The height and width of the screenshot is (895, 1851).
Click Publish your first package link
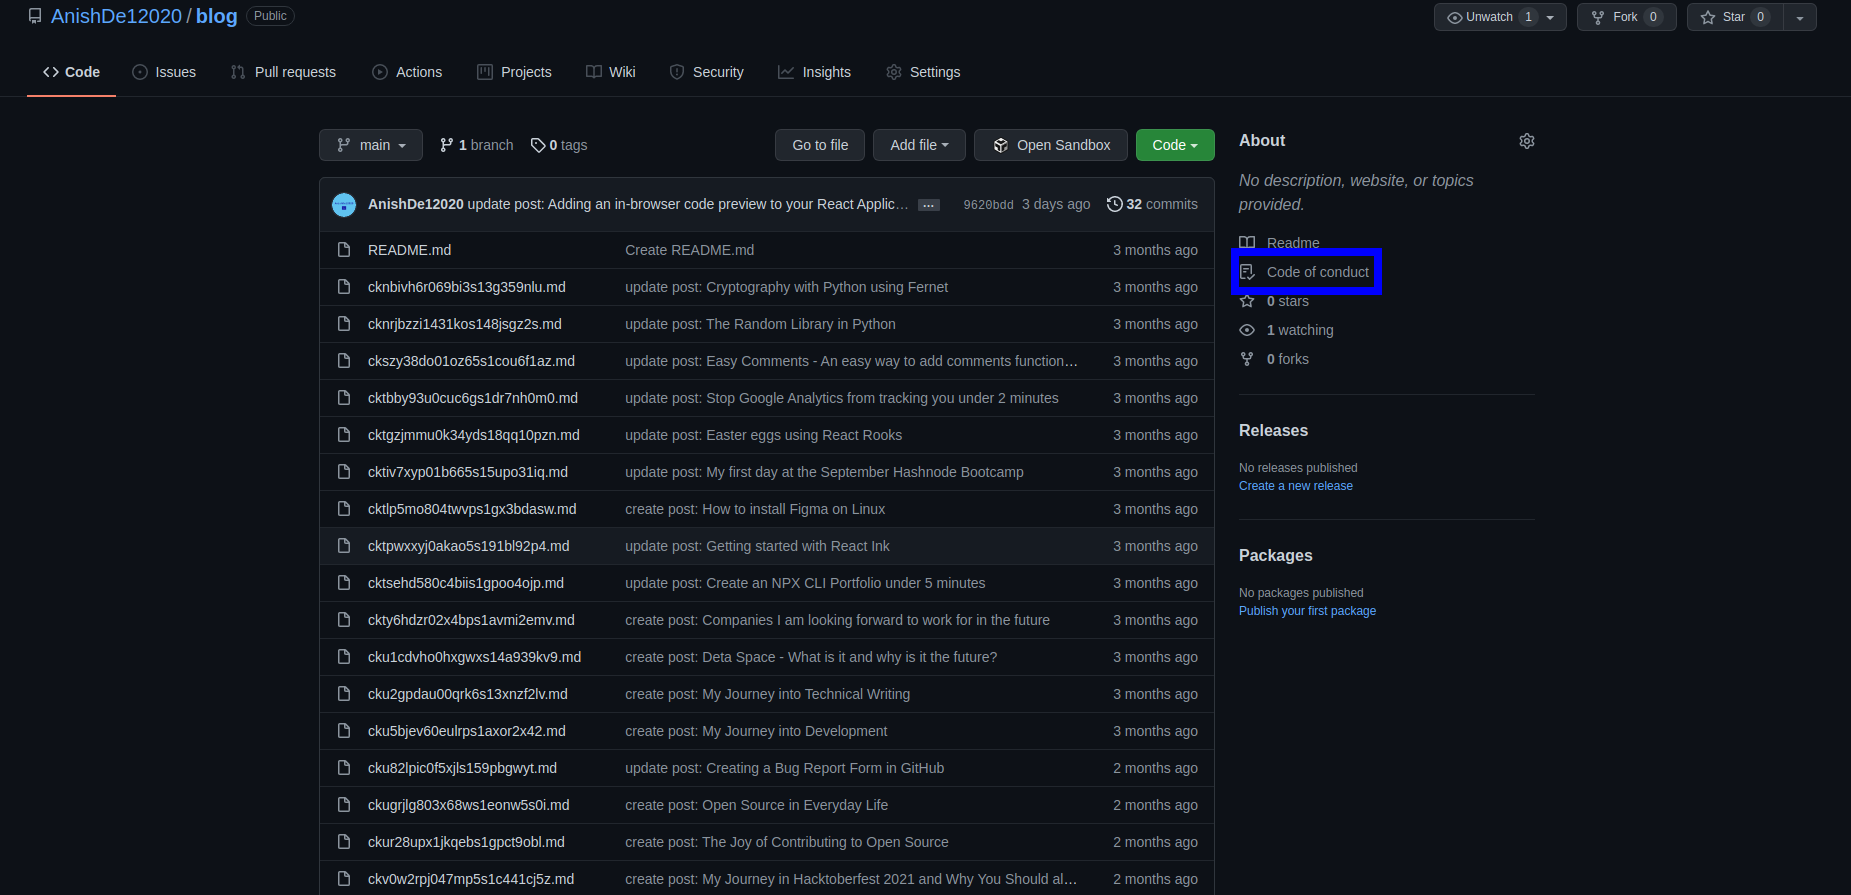pos(1307,611)
